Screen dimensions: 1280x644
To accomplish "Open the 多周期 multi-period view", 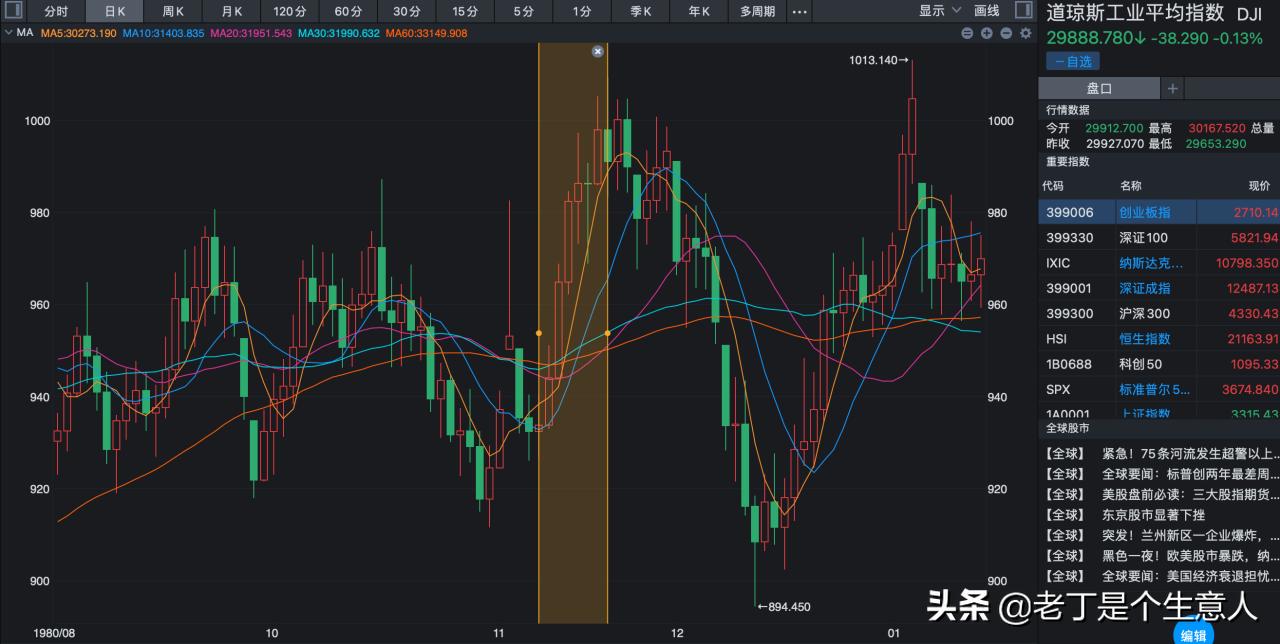I will click(757, 11).
